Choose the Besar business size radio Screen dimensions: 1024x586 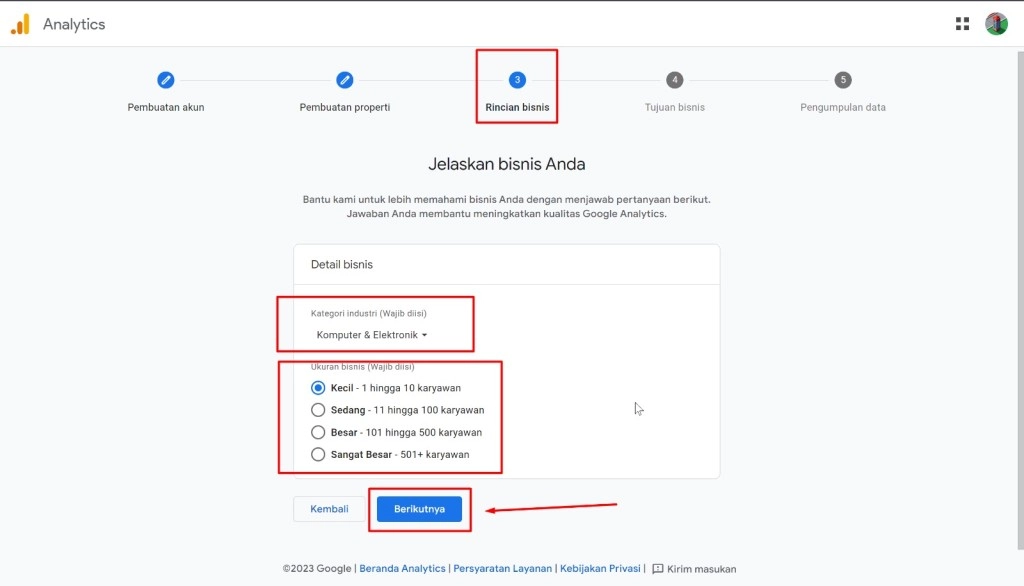(x=318, y=432)
